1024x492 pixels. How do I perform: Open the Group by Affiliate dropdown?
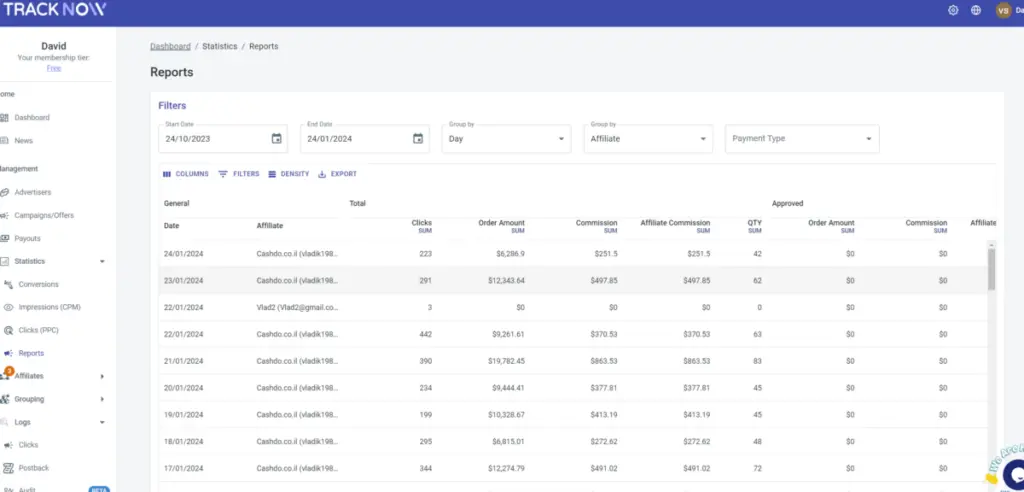pos(647,138)
